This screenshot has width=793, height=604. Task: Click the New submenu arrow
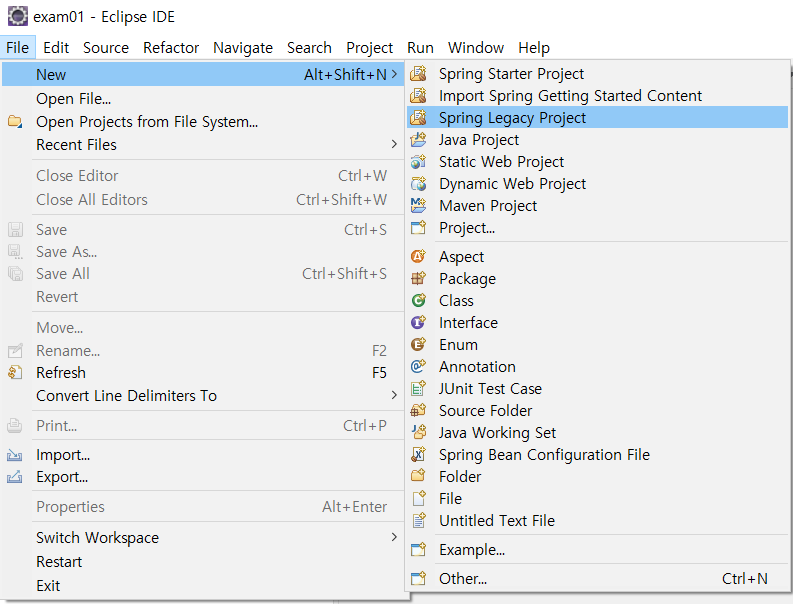click(x=394, y=74)
